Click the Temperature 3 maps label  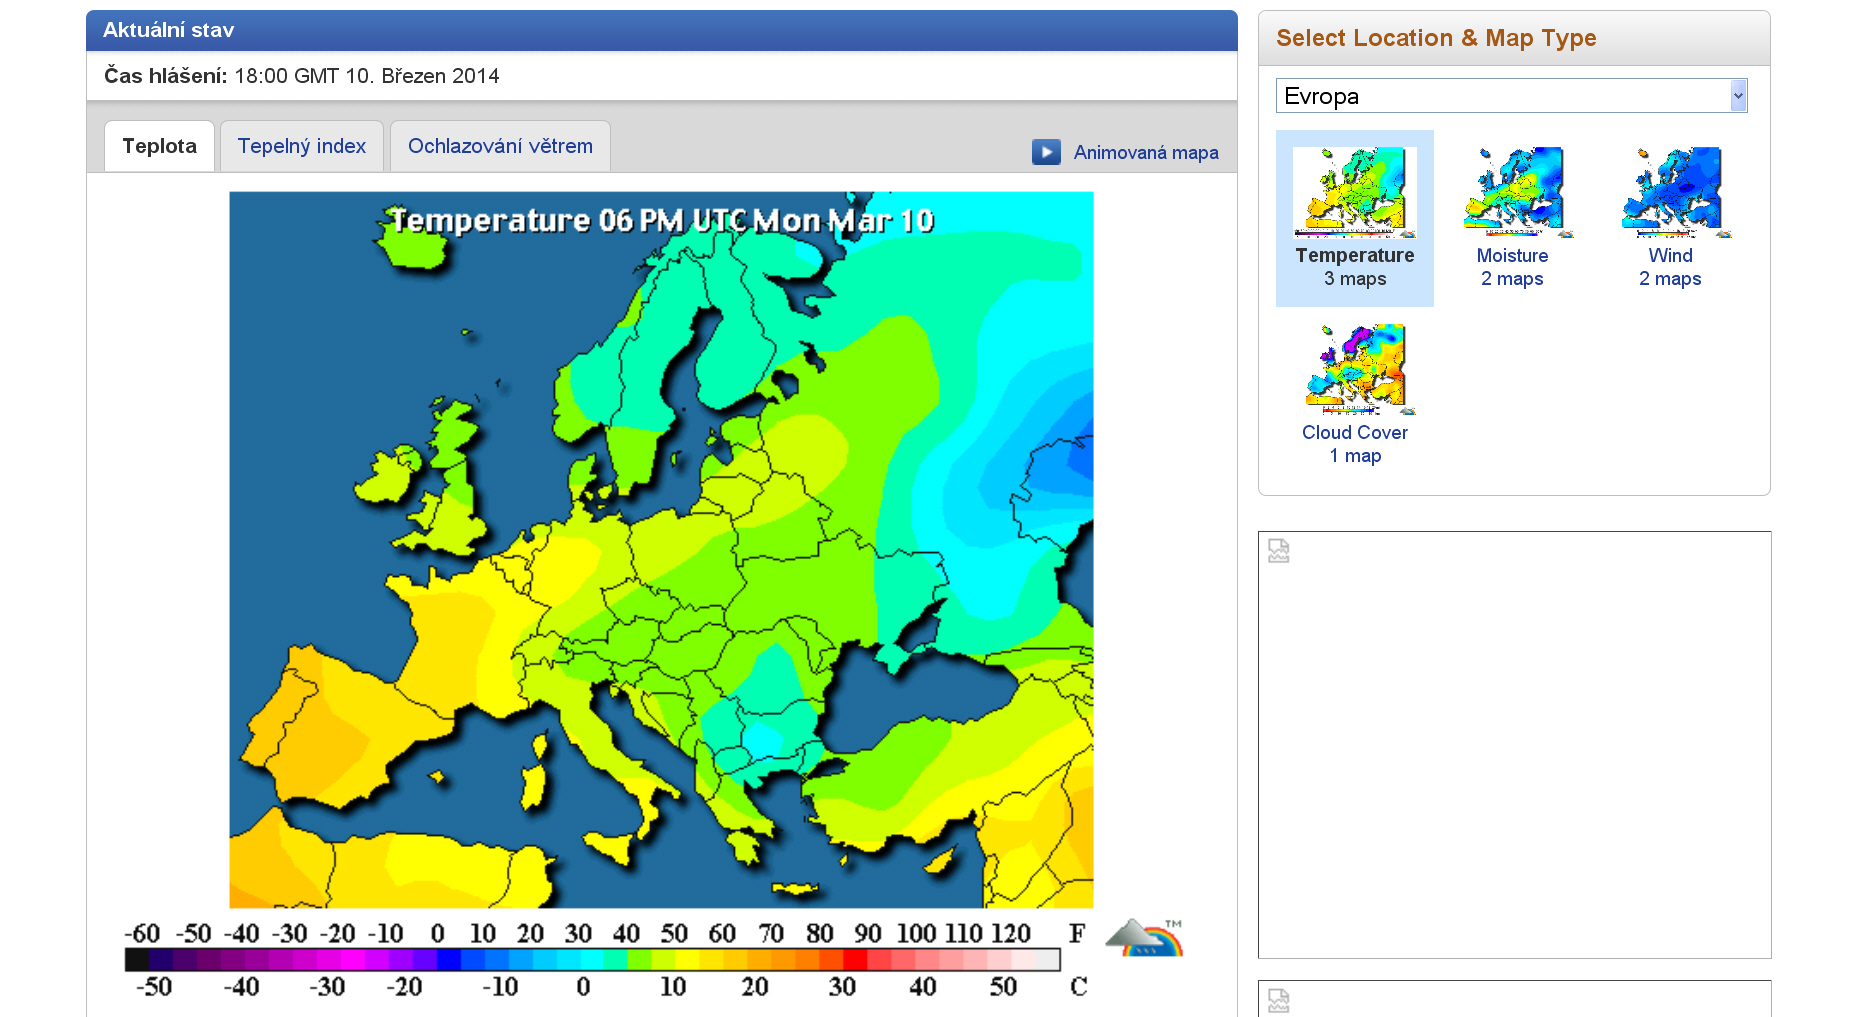(x=1354, y=267)
